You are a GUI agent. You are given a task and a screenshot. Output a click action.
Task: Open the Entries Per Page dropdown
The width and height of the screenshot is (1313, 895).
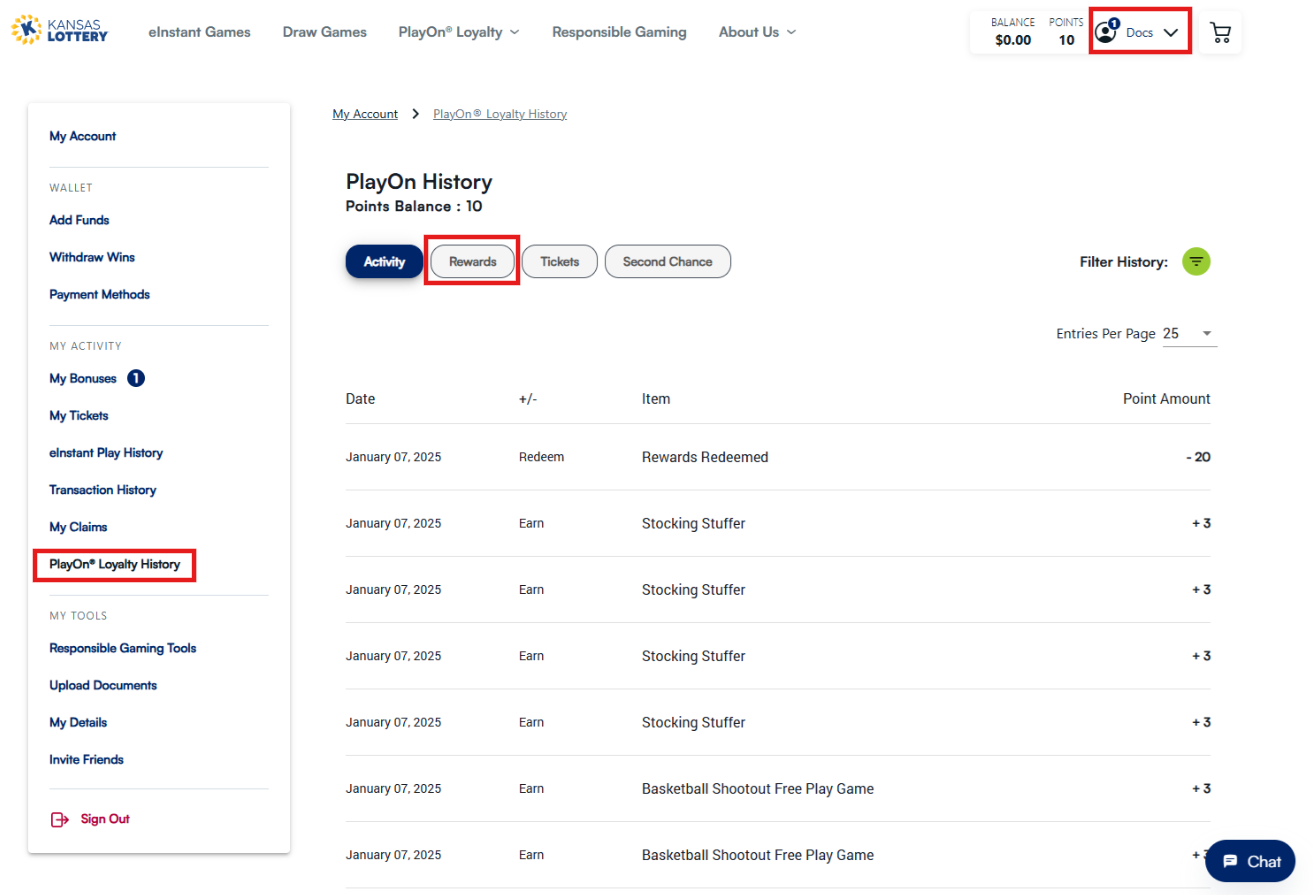click(x=1189, y=334)
